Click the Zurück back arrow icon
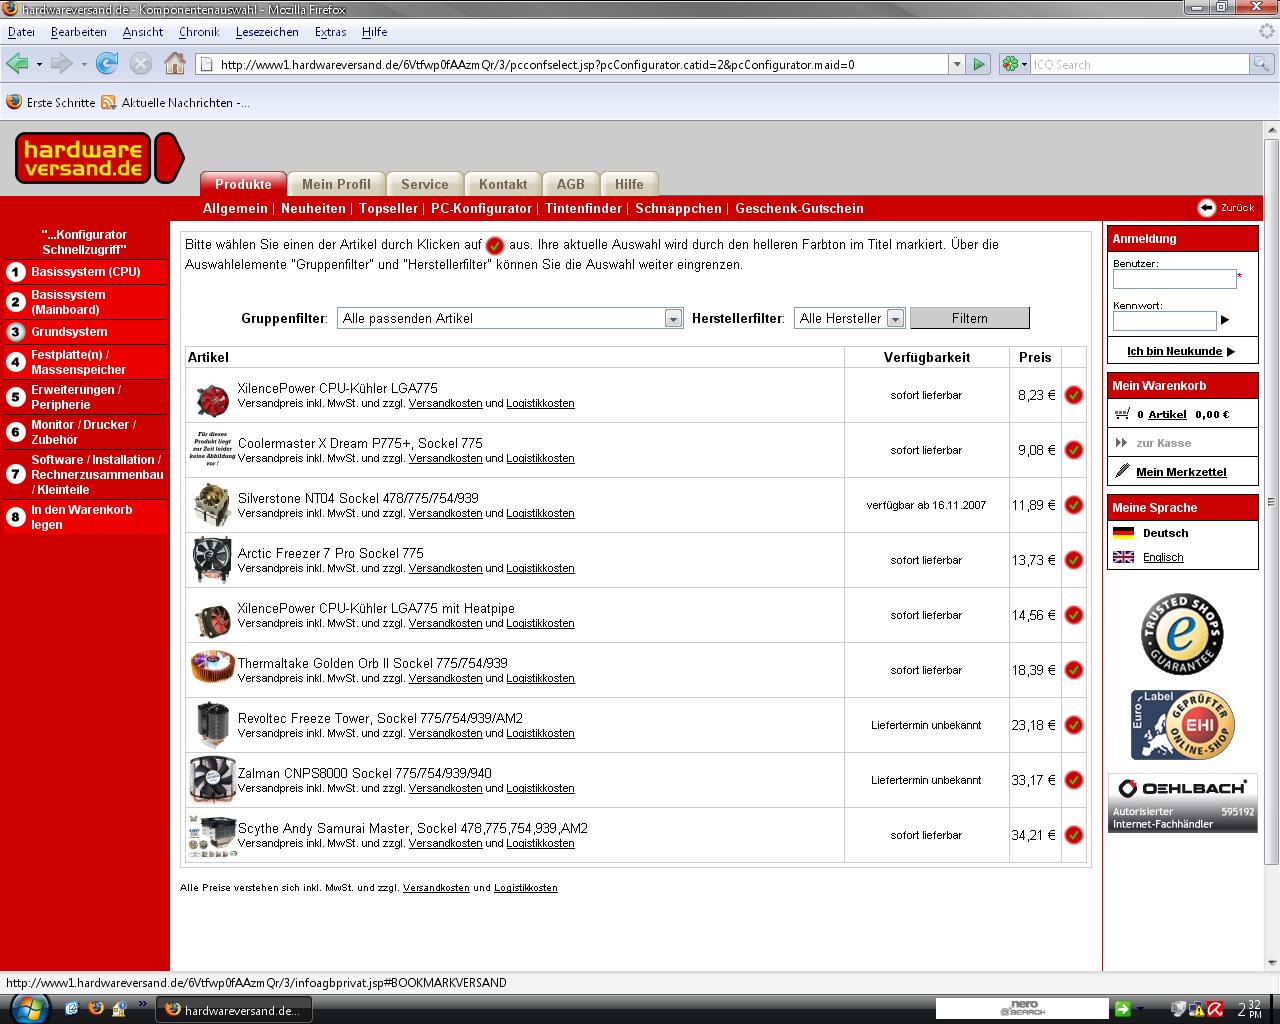The width and height of the screenshot is (1280, 1024). click(x=1207, y=207)
